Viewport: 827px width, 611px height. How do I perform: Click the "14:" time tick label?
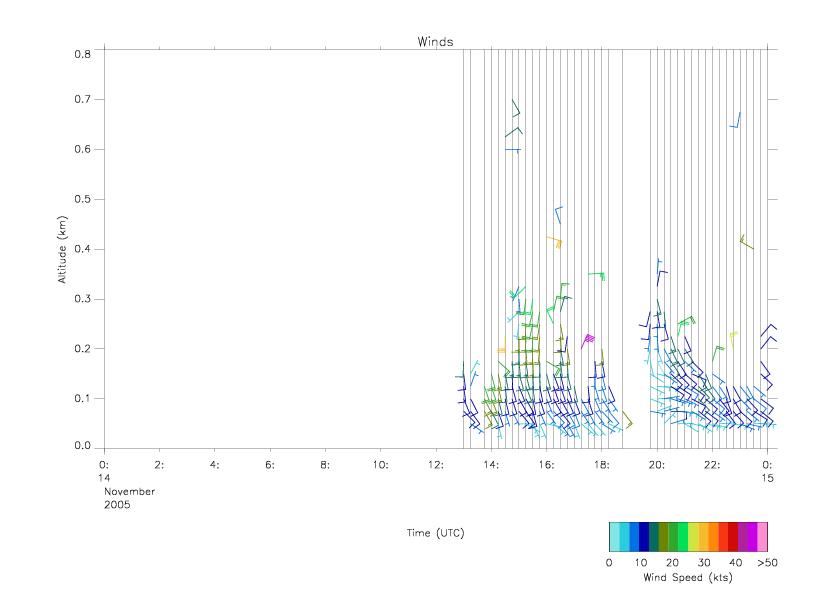pyautogui.click(x=491, y=465)
